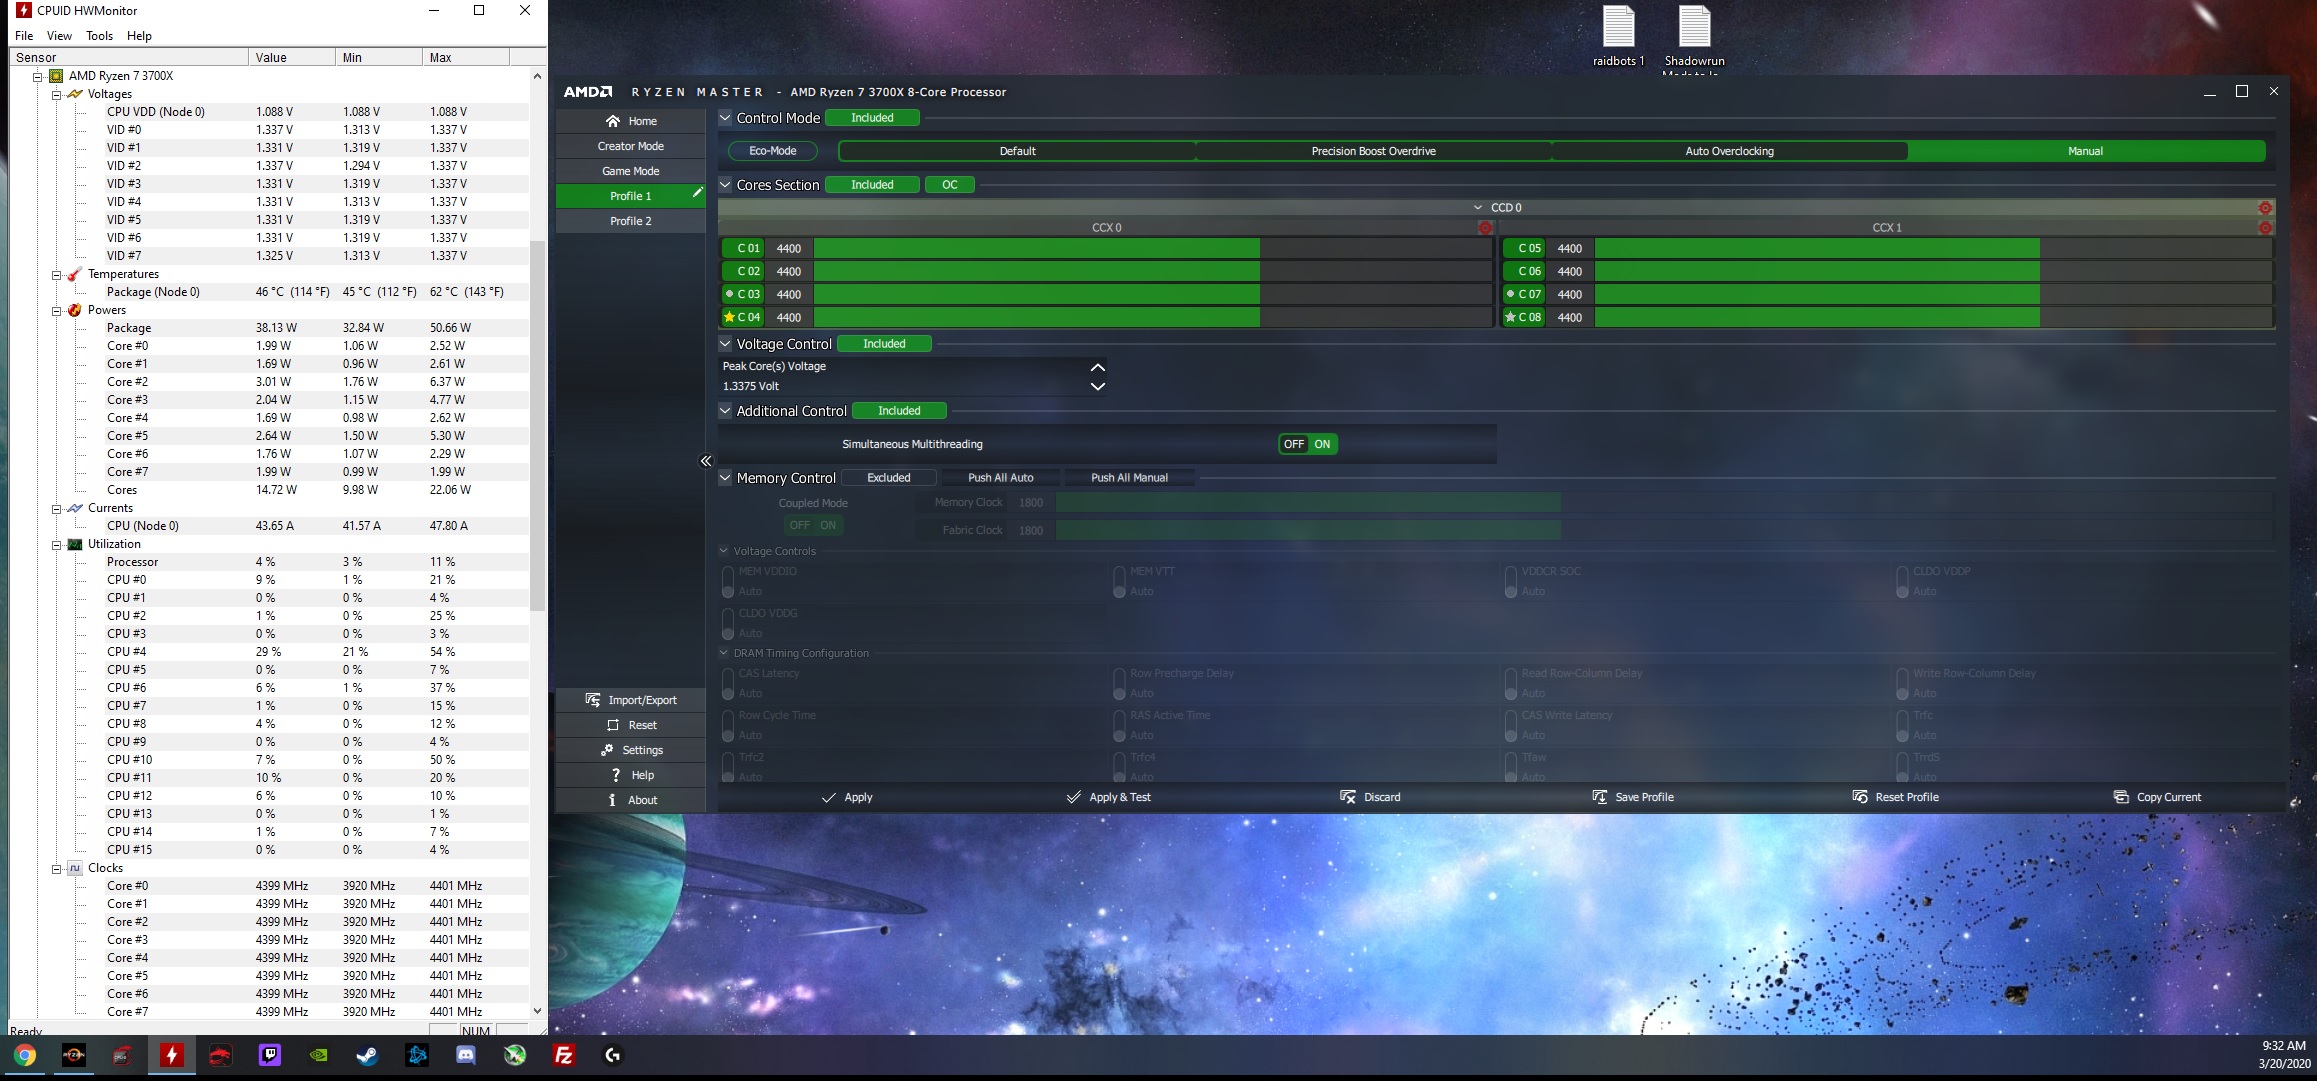Open Discord from the taskbar
Screen dimensions: 2317x1081
(466, 1055)
